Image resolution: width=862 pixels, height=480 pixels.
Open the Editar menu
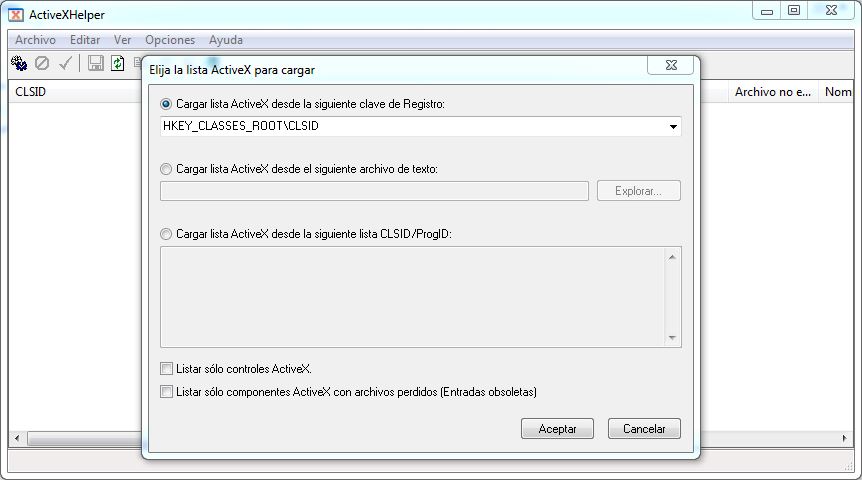tap(85, 40)
